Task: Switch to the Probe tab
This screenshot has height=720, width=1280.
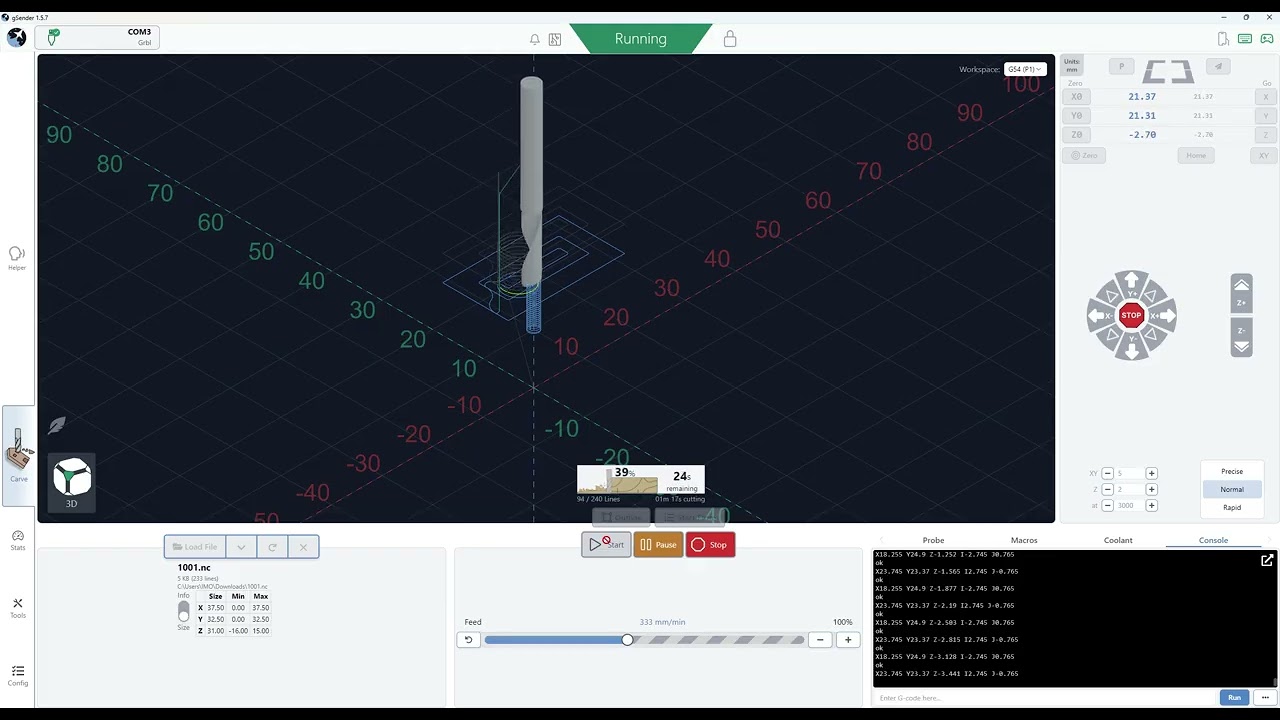Action: tap(933, 540)
